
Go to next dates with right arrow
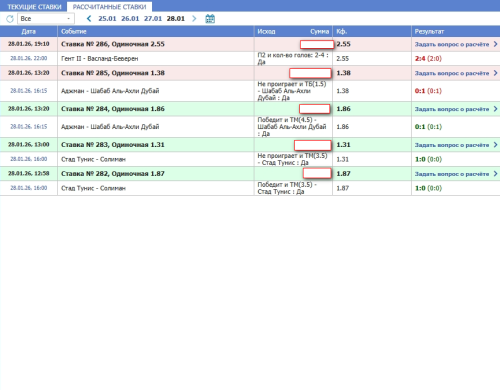click(x=194, y=19)
